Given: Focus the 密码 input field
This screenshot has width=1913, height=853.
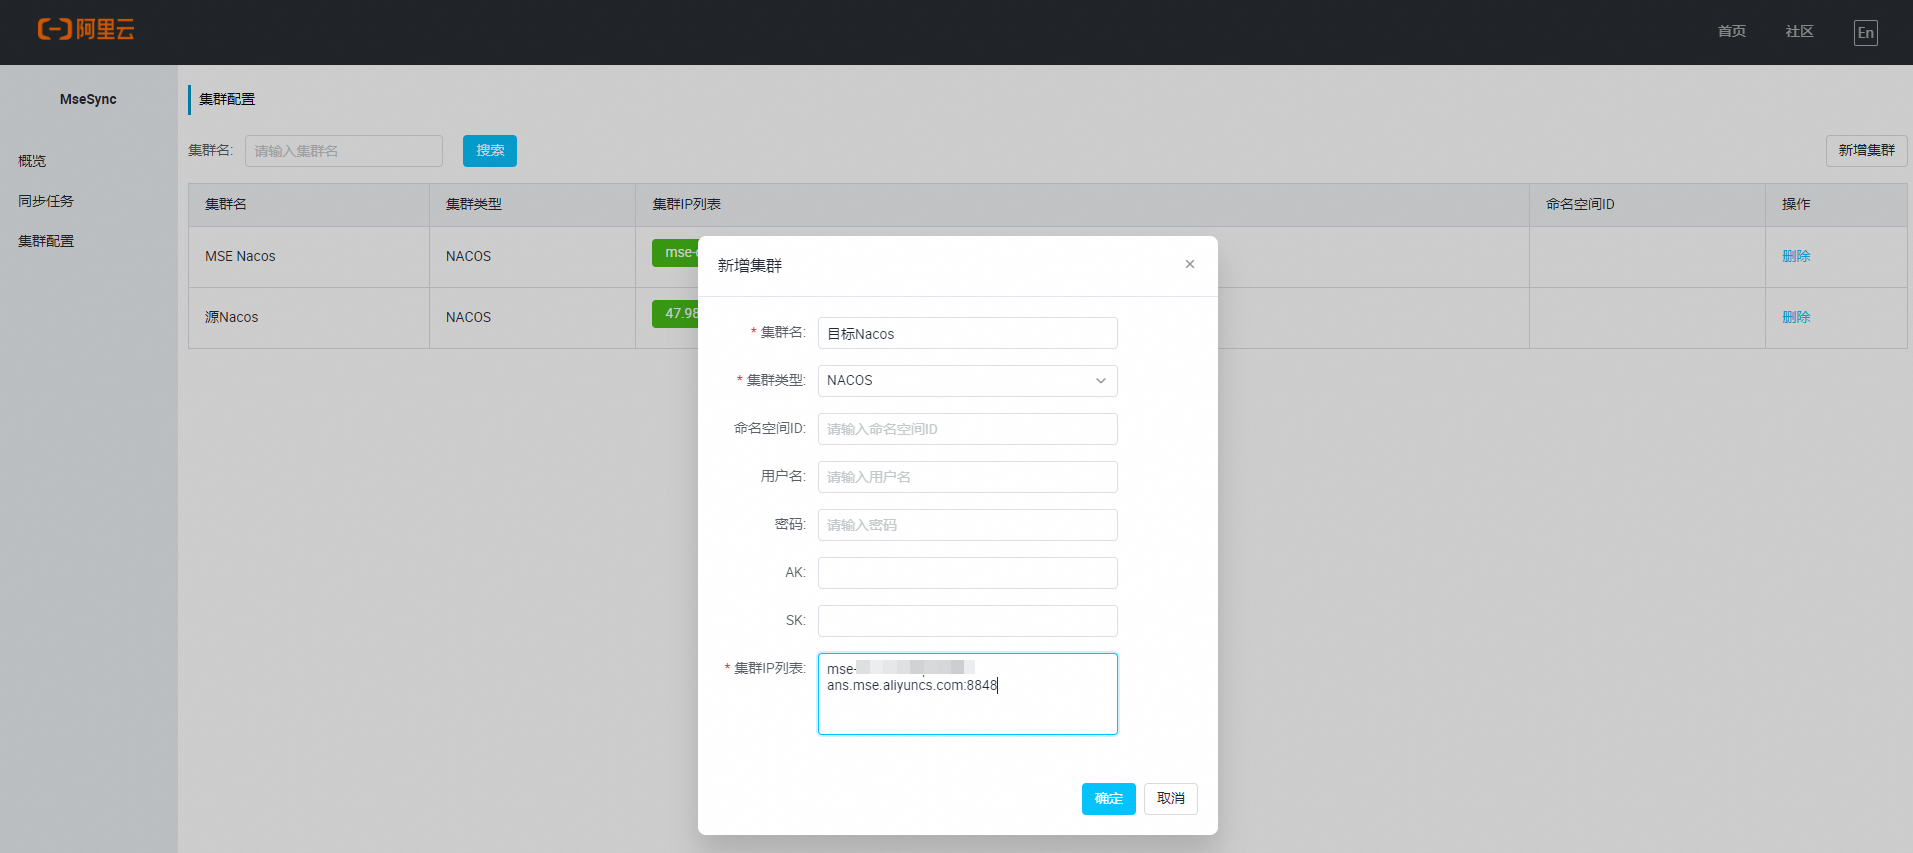Looking at the screenshot, I should pos(967,525).
